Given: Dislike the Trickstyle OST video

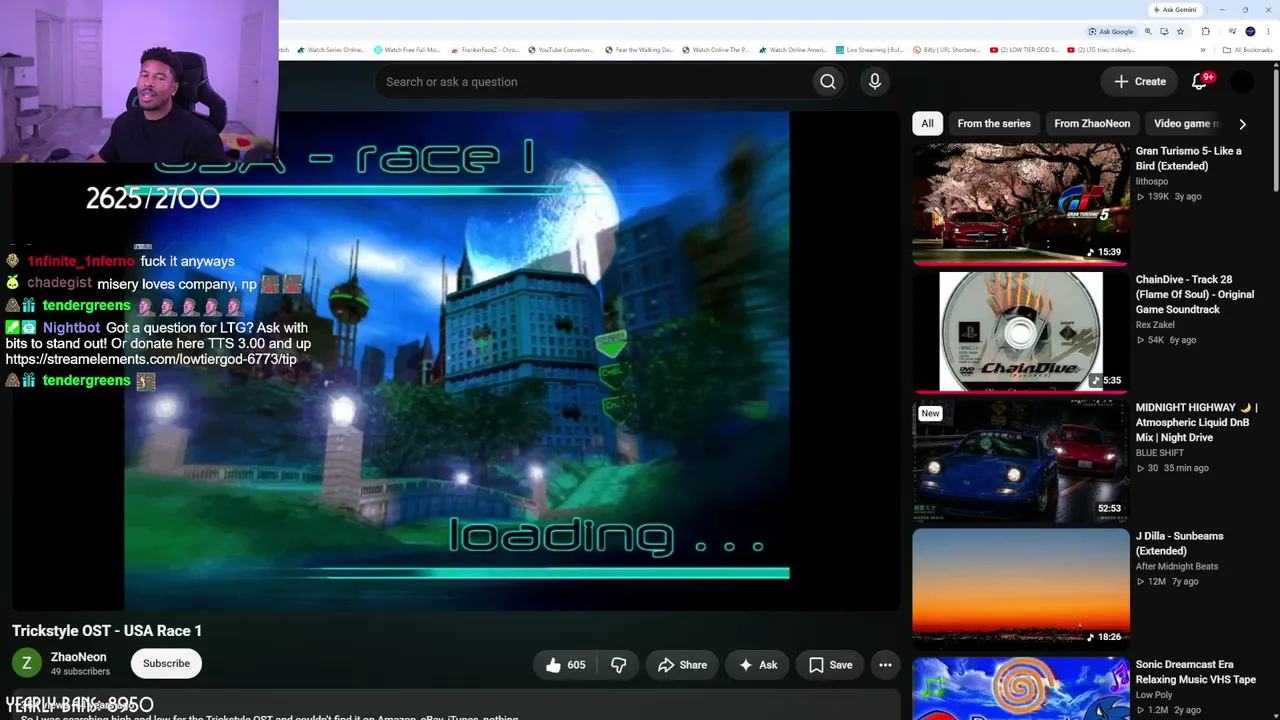Looking at the screenshot, I should coord(619,665).
